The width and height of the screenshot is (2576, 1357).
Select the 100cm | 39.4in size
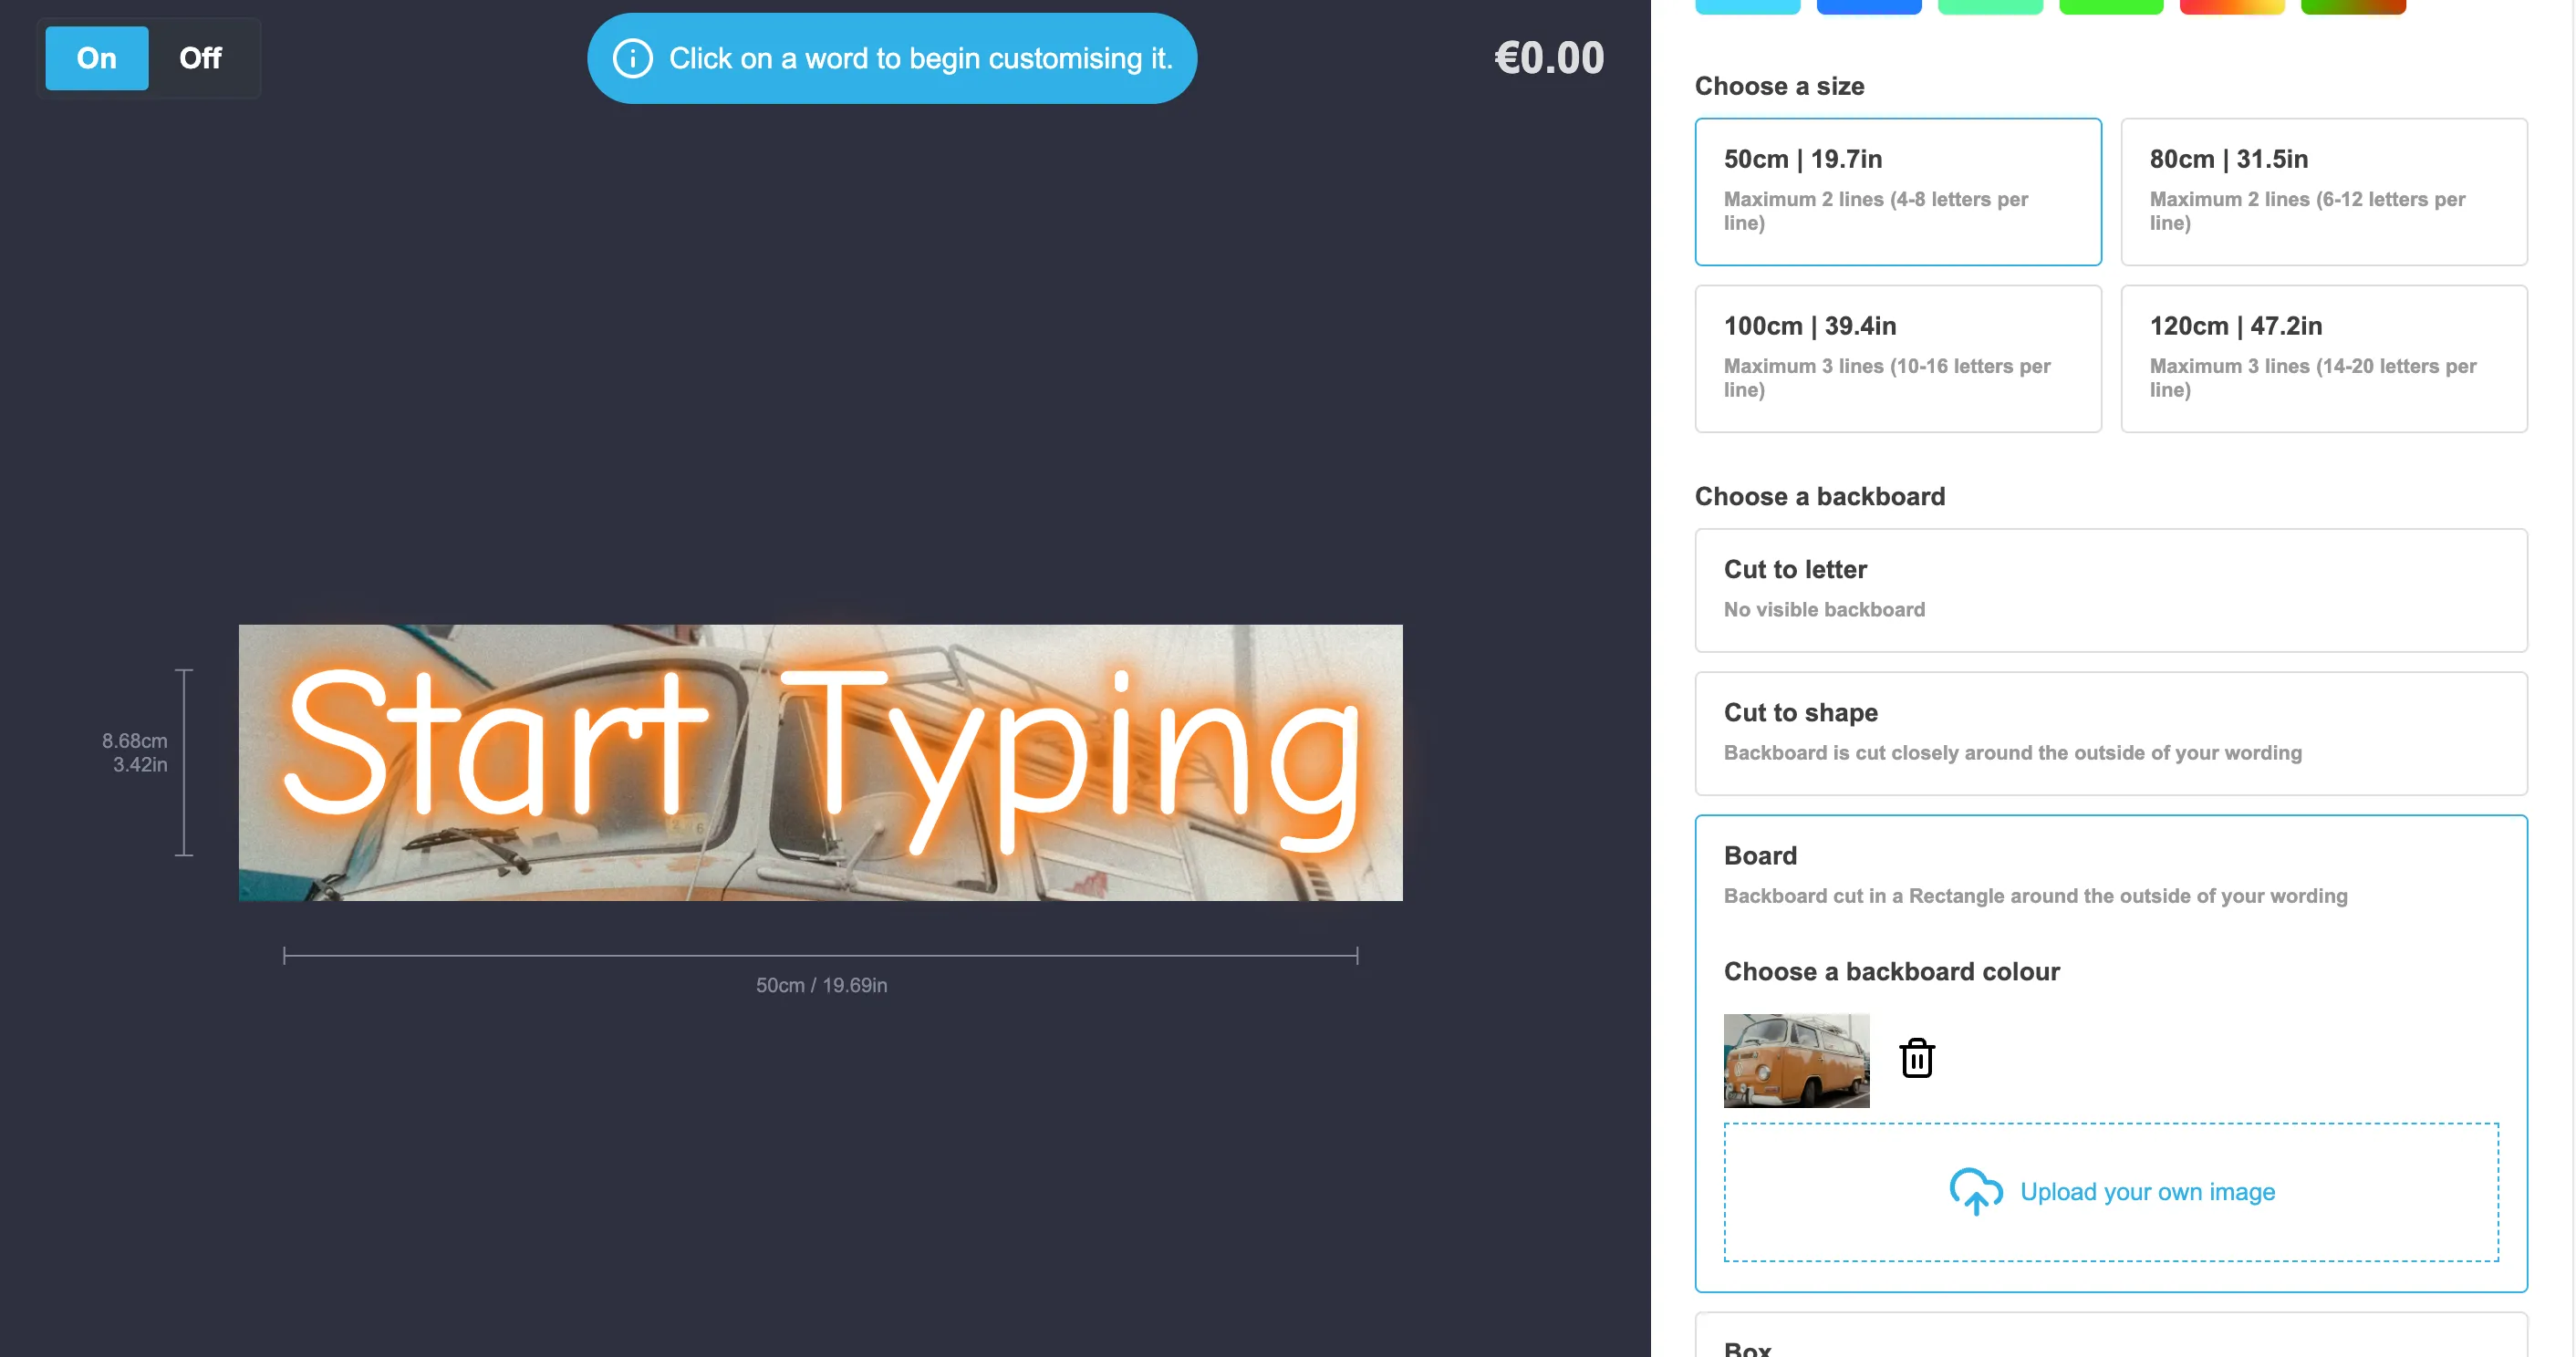tap(1897, 357)
